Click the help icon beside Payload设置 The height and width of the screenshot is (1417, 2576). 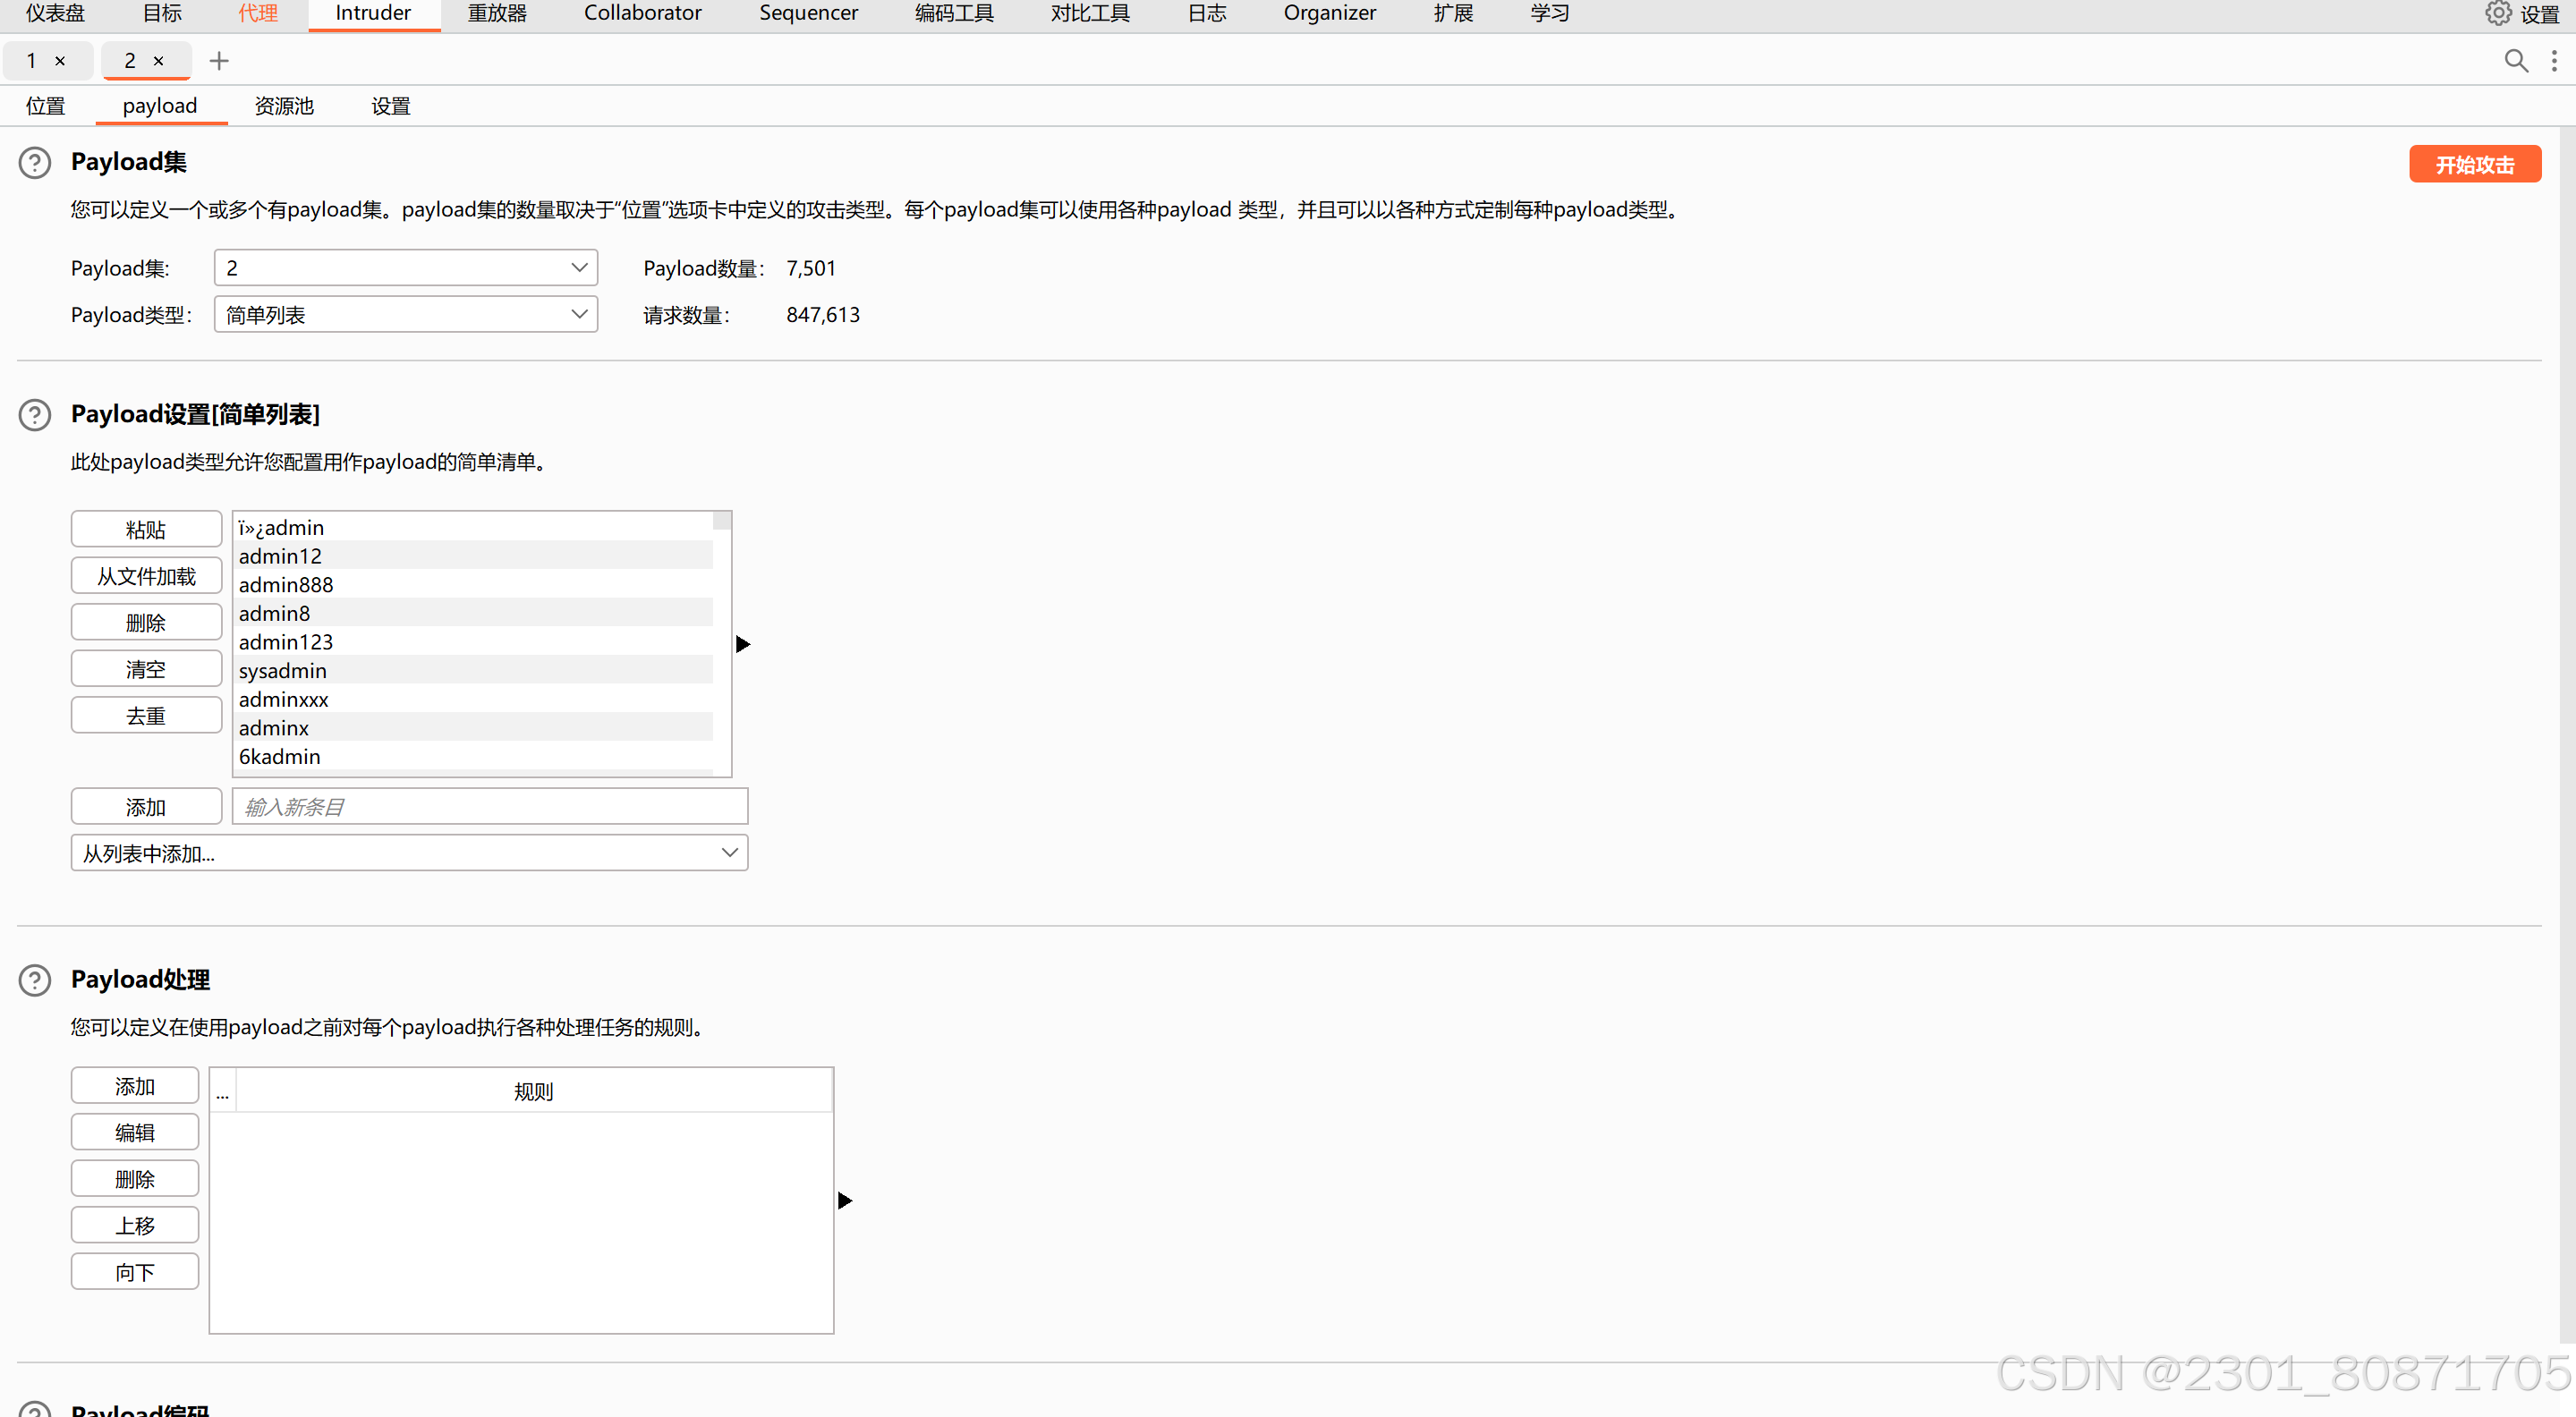(x=35, y=414)
